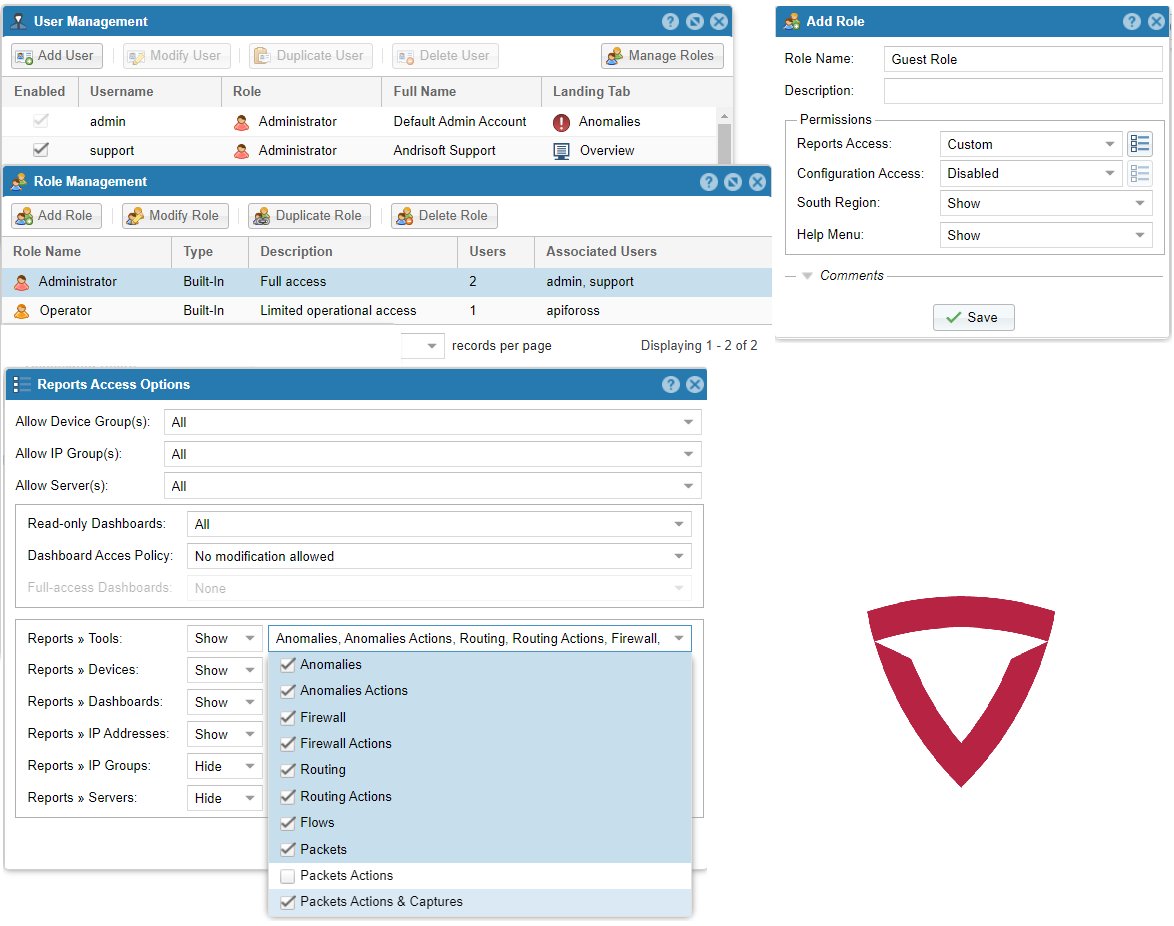This screenshot has height=926, width=1174.
Task: Click the Operator role user icon
Action: pos(21,310)
